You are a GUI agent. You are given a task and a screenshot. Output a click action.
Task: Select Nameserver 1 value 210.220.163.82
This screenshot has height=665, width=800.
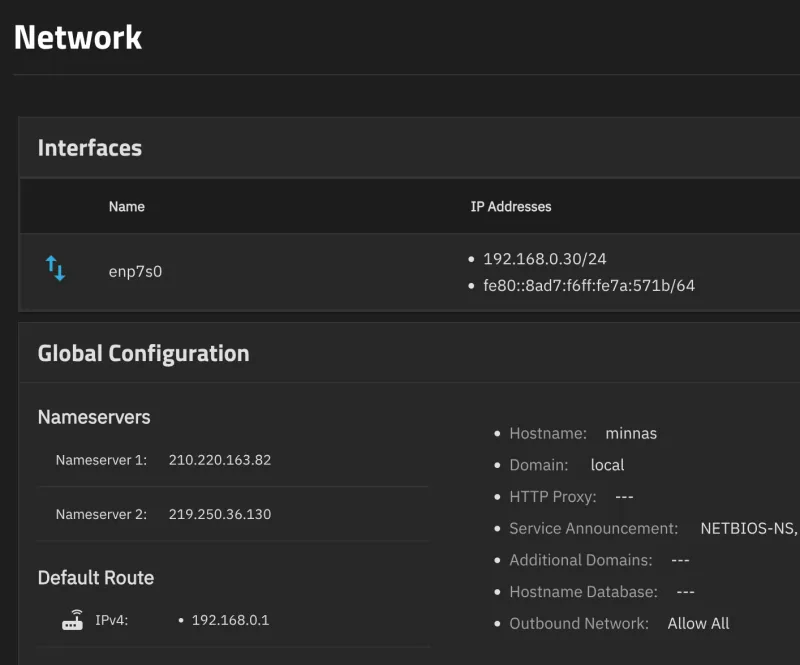pos(220,460)
